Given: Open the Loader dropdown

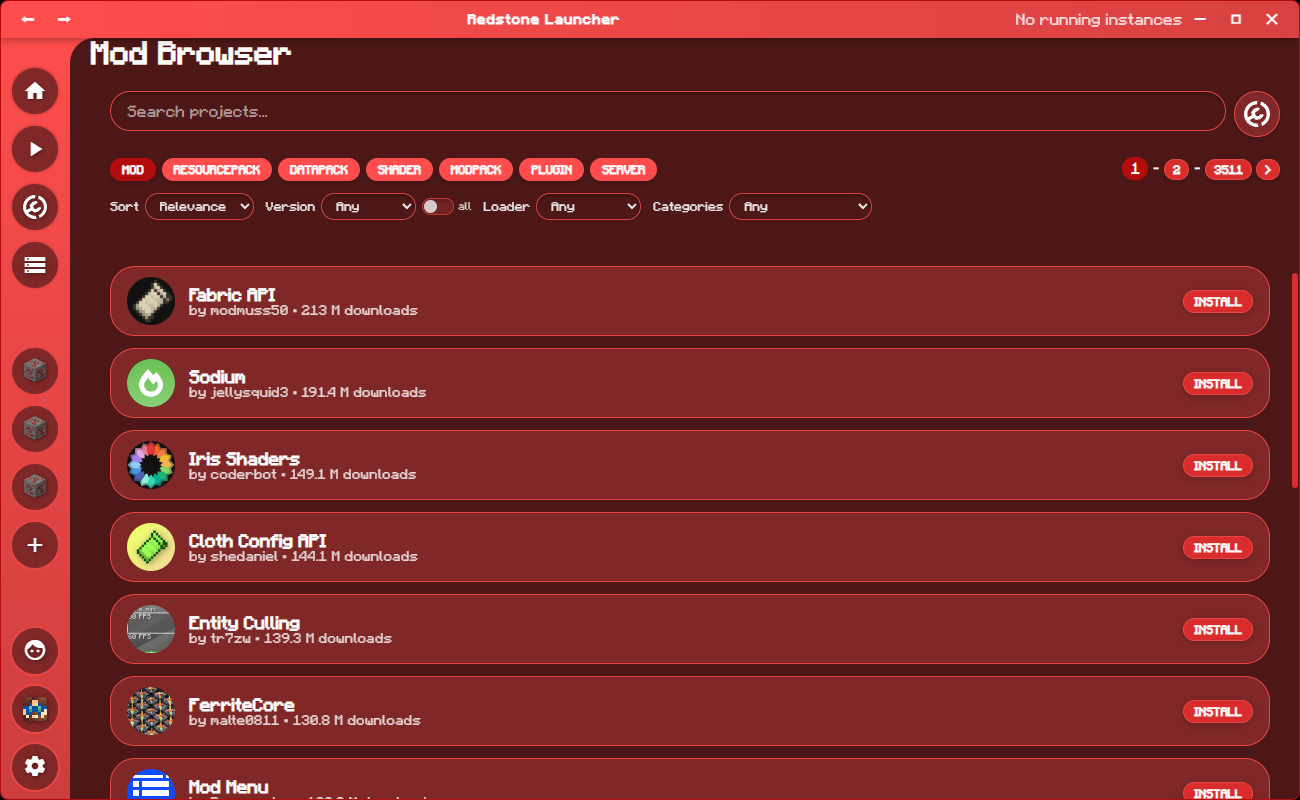Looking at the screenshot, I should [588, 207].
